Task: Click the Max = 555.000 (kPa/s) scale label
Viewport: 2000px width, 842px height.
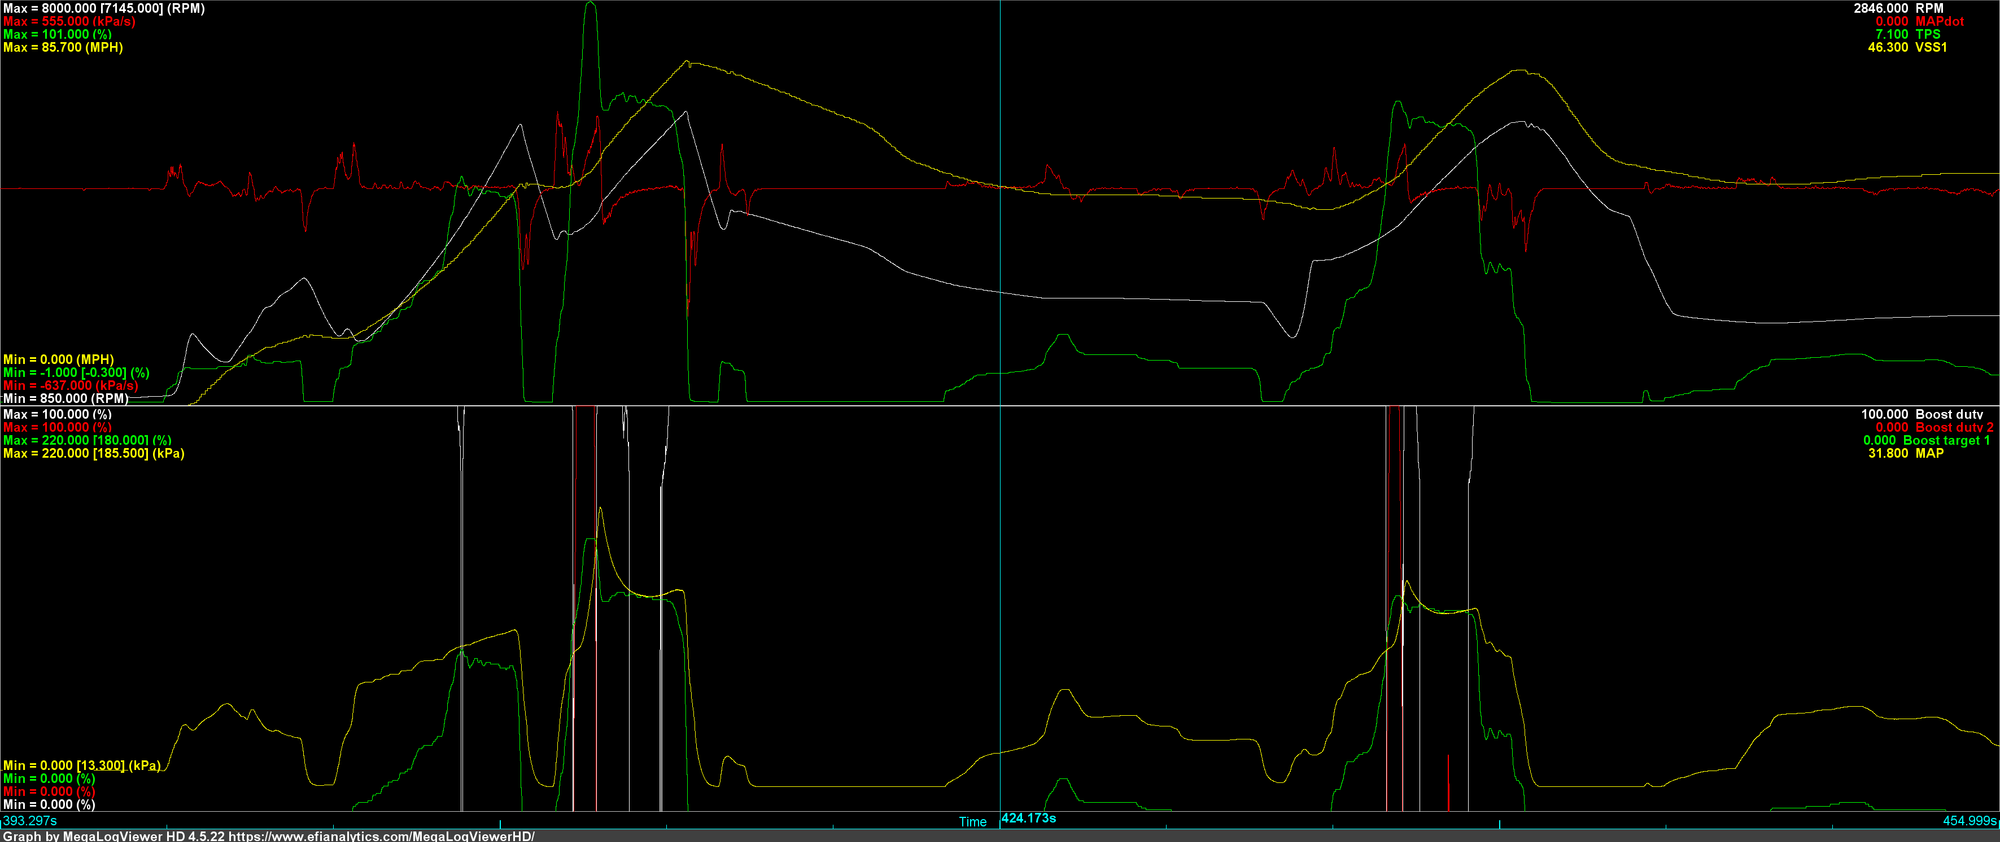Action: 69,21
